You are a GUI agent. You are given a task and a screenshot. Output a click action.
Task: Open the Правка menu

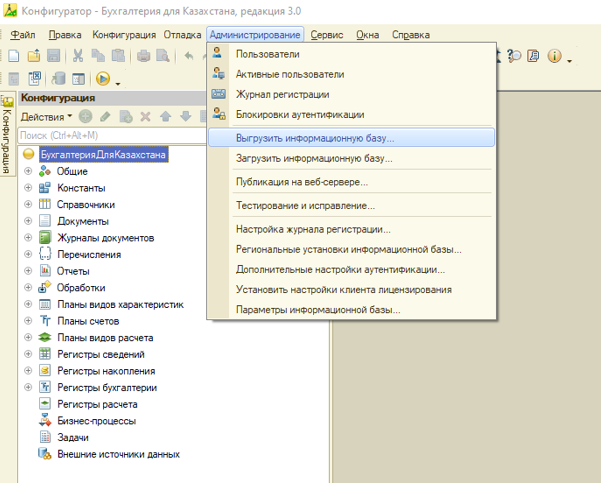pos(65,35)
